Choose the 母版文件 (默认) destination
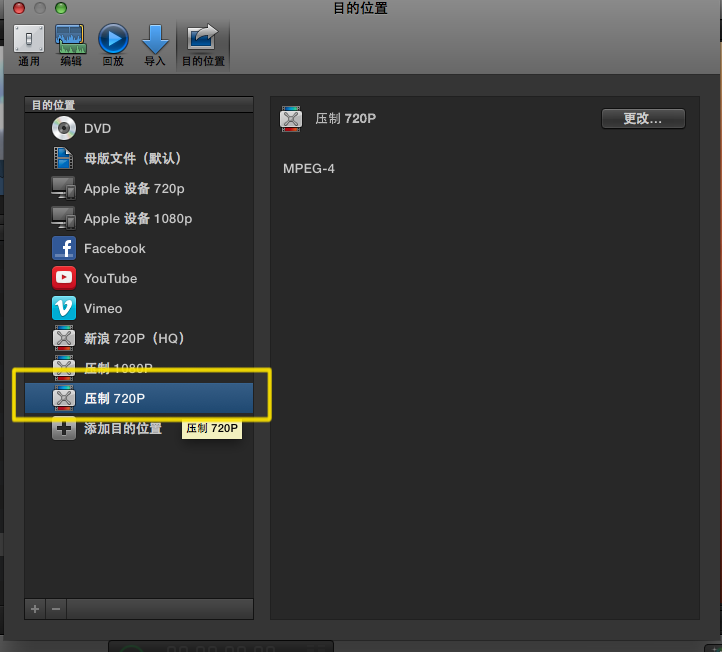Screen dimensions: 722x652 click(132, 159)
